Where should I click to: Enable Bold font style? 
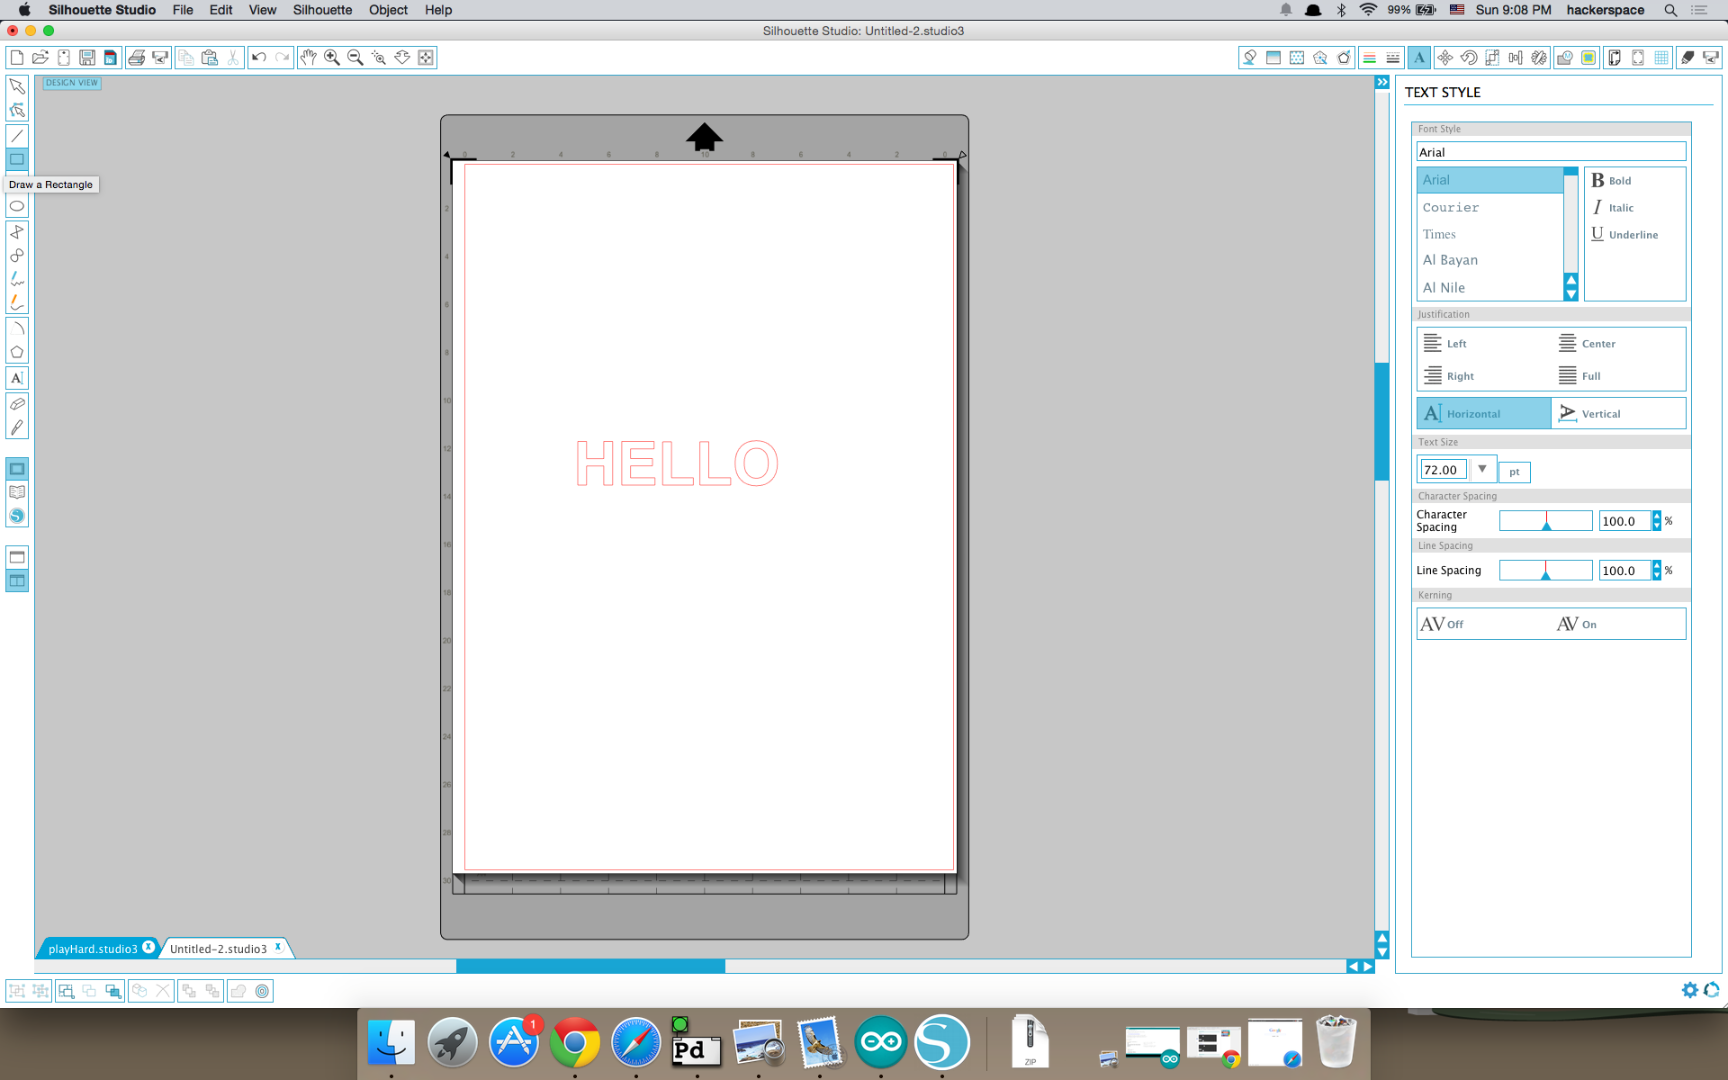(x=1612, y=180)
